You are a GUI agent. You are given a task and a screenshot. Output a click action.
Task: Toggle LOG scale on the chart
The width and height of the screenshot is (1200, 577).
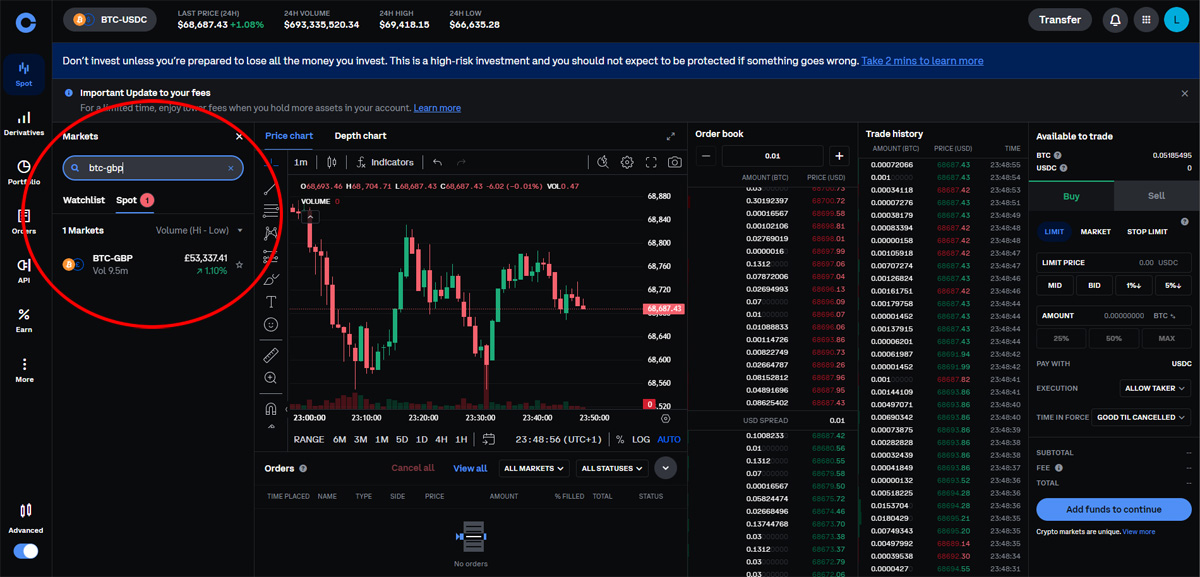tap(641, 439)
